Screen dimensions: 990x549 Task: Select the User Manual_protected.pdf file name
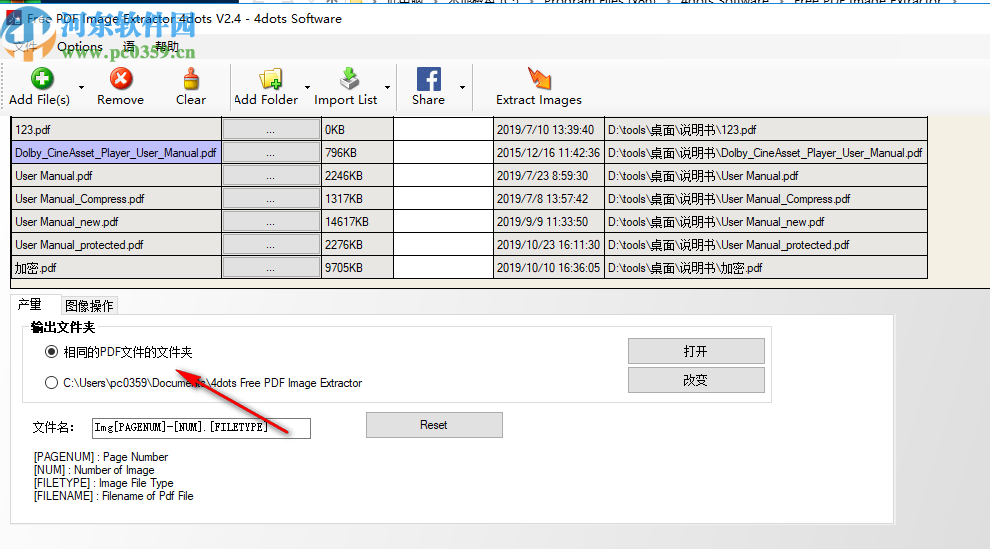[117, 245]
